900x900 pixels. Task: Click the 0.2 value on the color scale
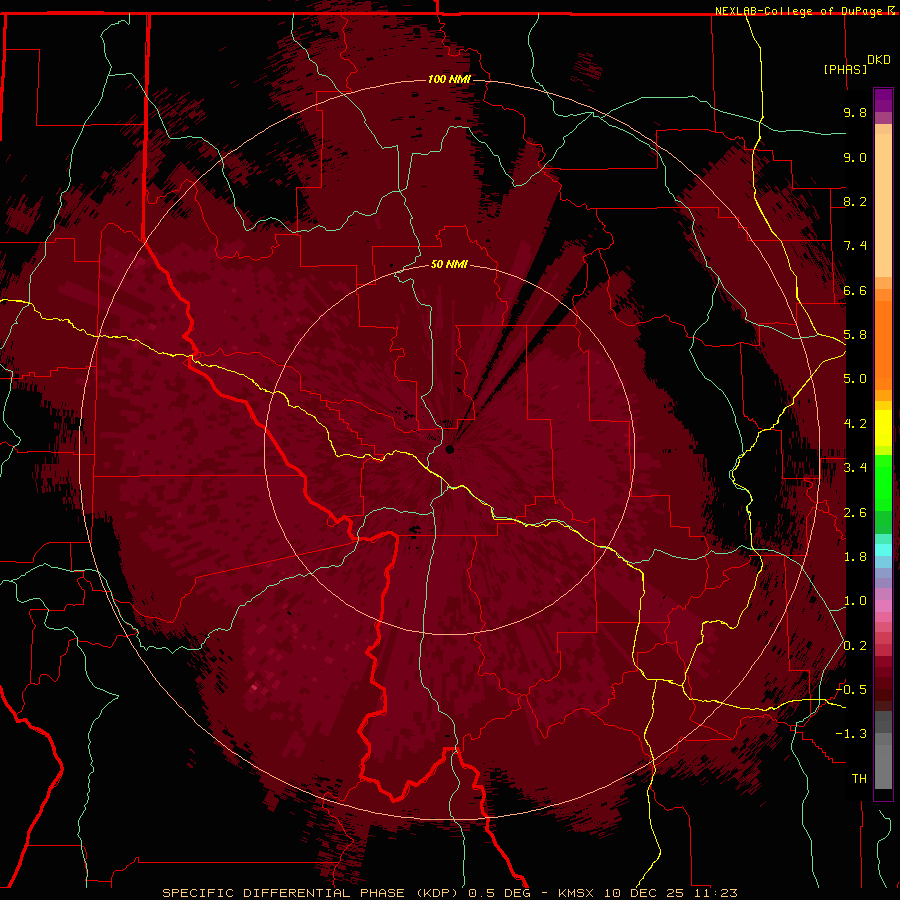point(855,646)
